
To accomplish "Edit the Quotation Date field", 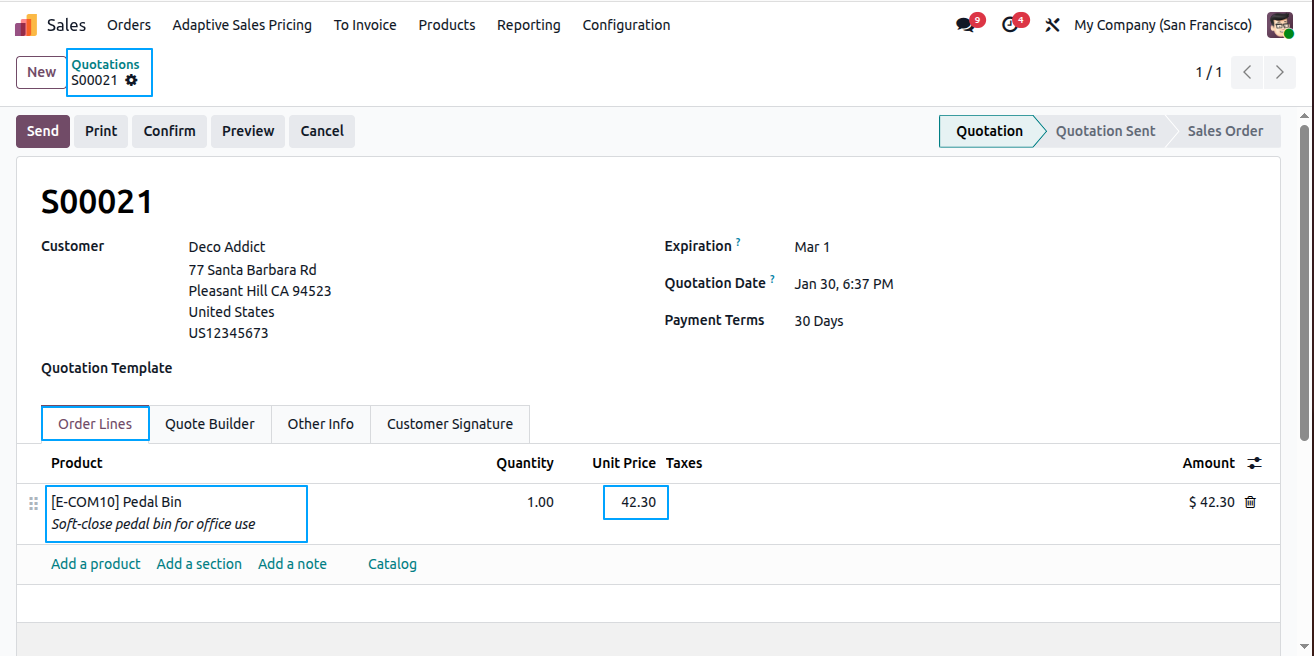I will coord(844,284).
